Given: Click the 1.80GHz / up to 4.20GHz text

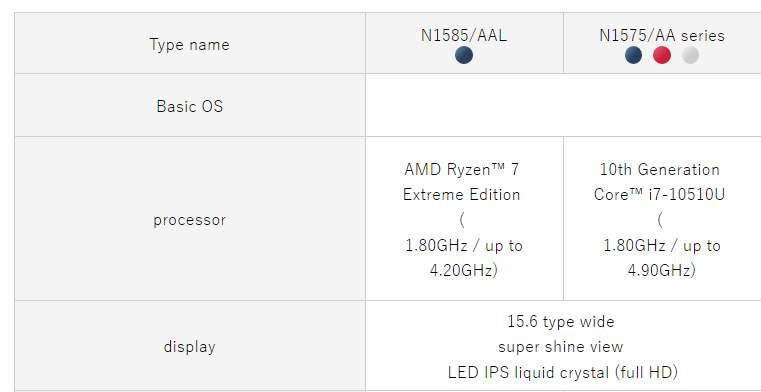Looking at the screenshot, I should click(463, 258).
